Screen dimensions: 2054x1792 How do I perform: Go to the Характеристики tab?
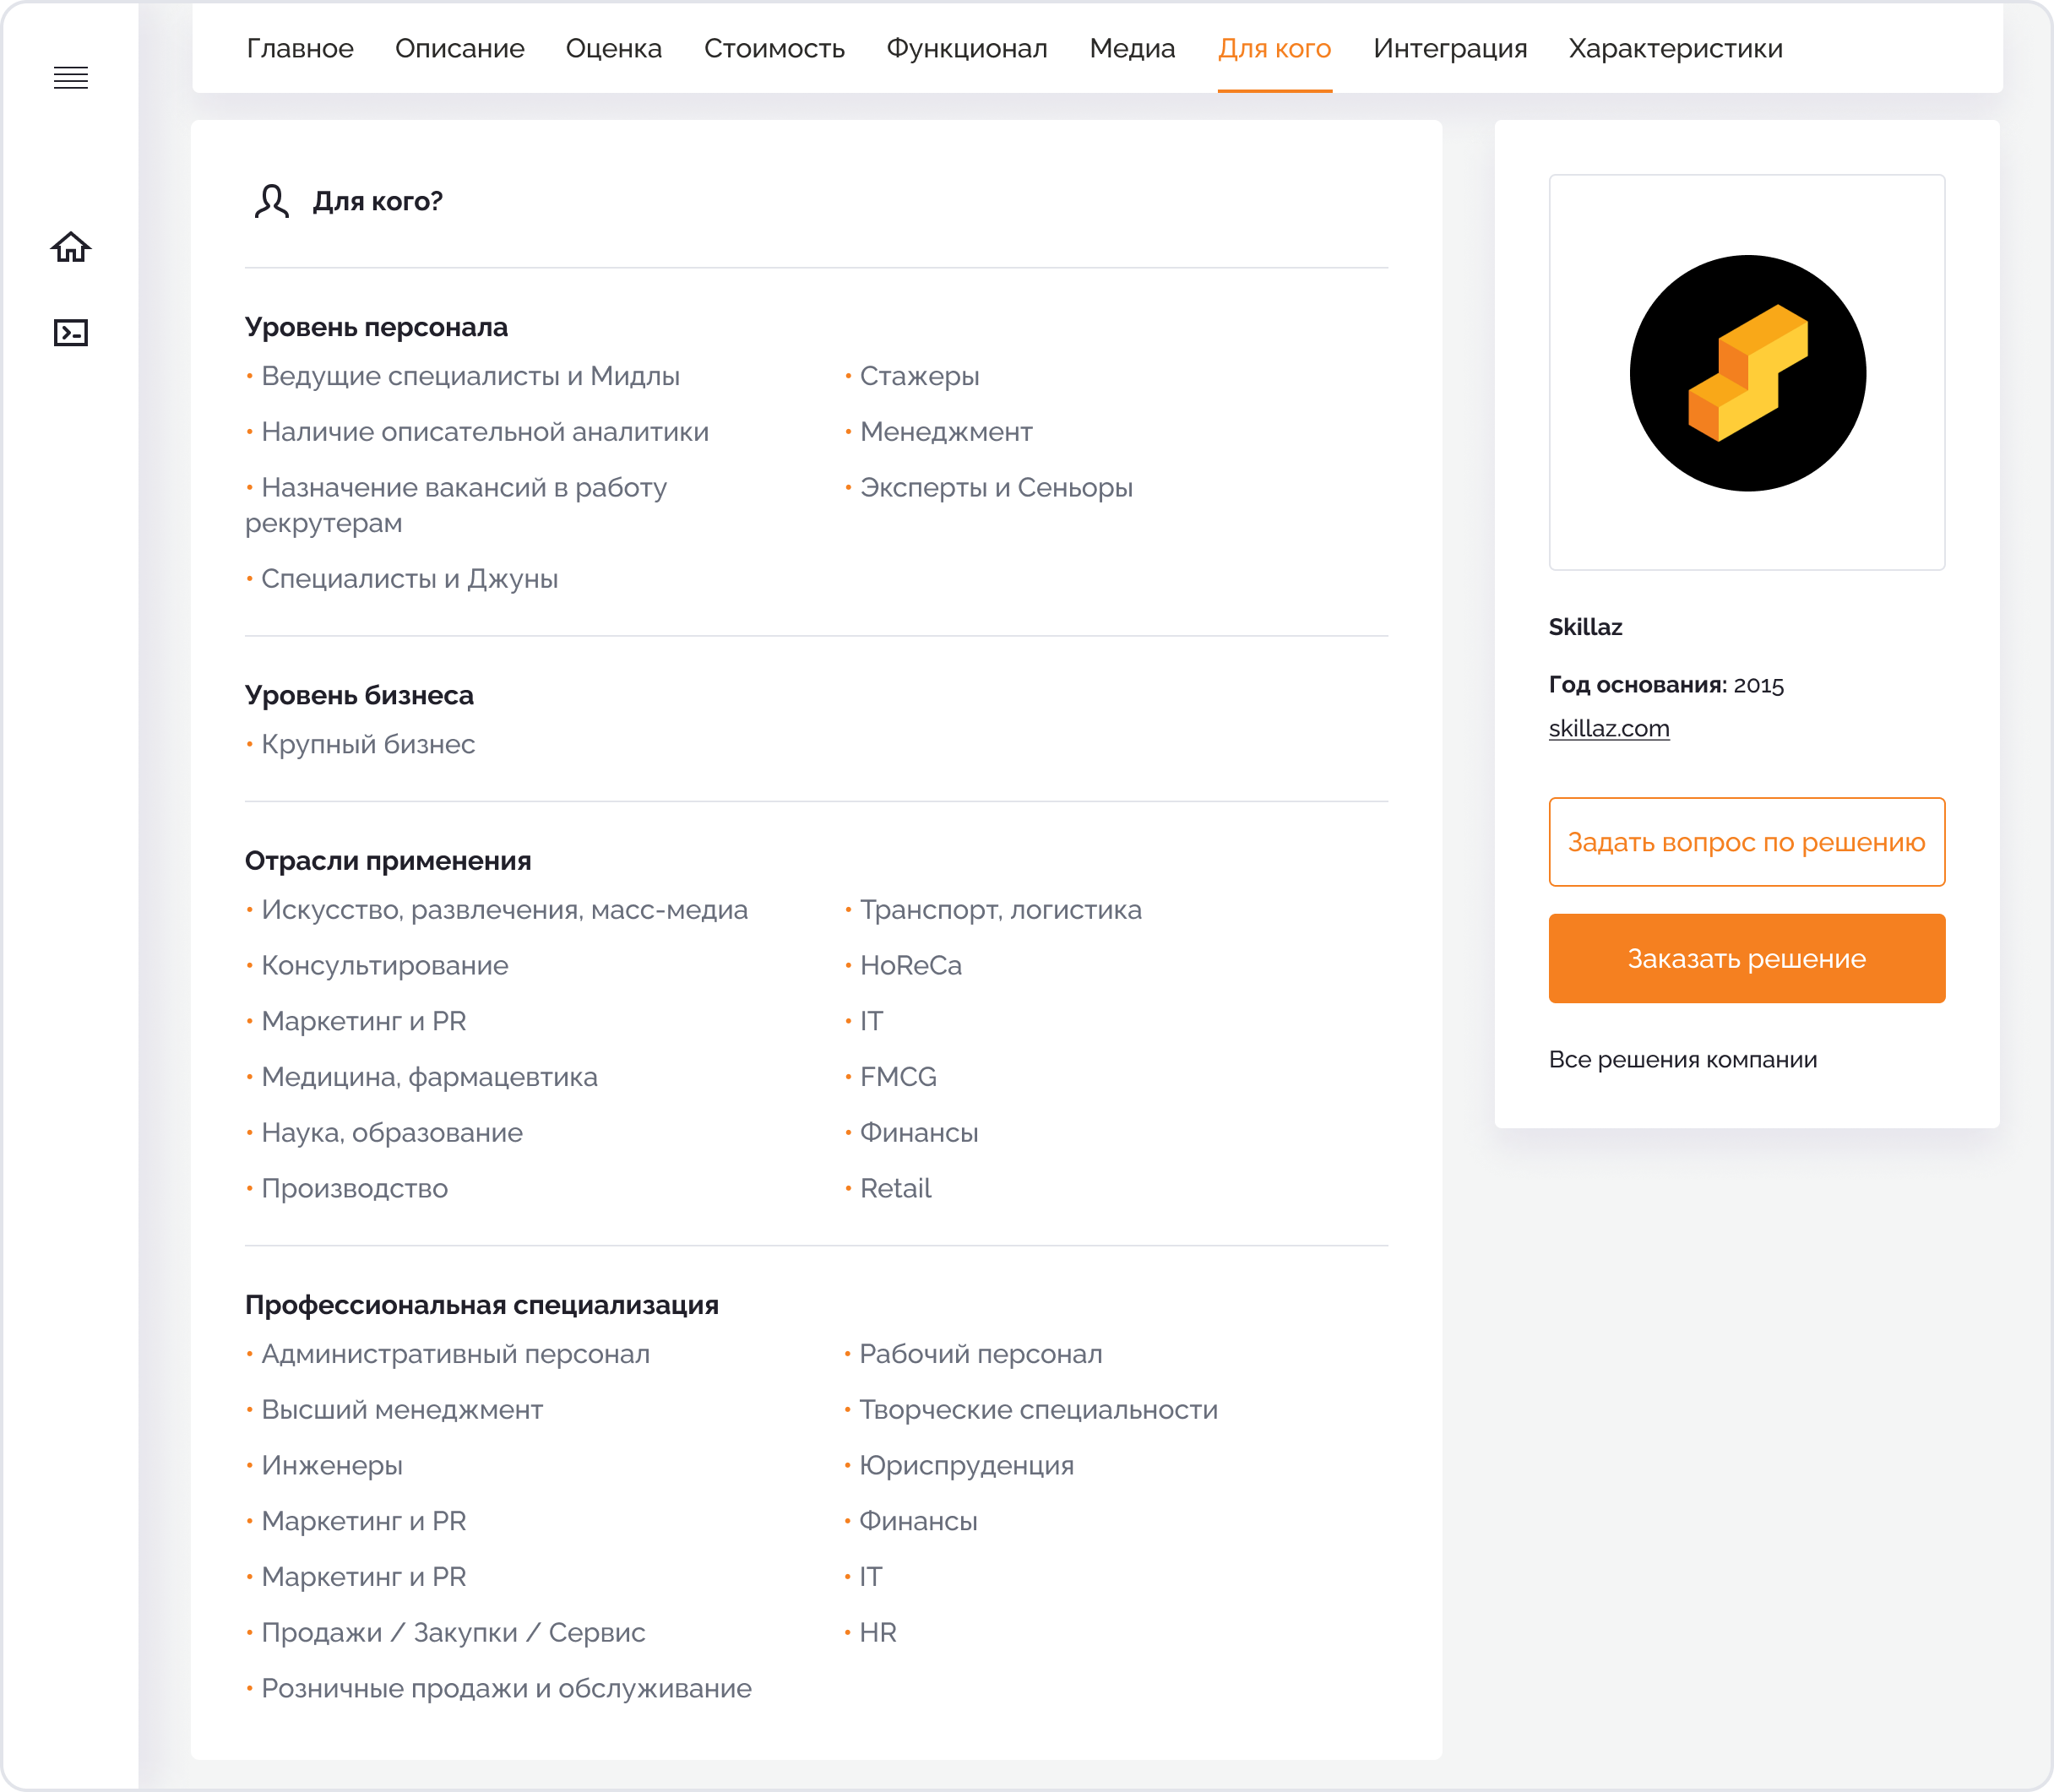[x=1676, y=48]
